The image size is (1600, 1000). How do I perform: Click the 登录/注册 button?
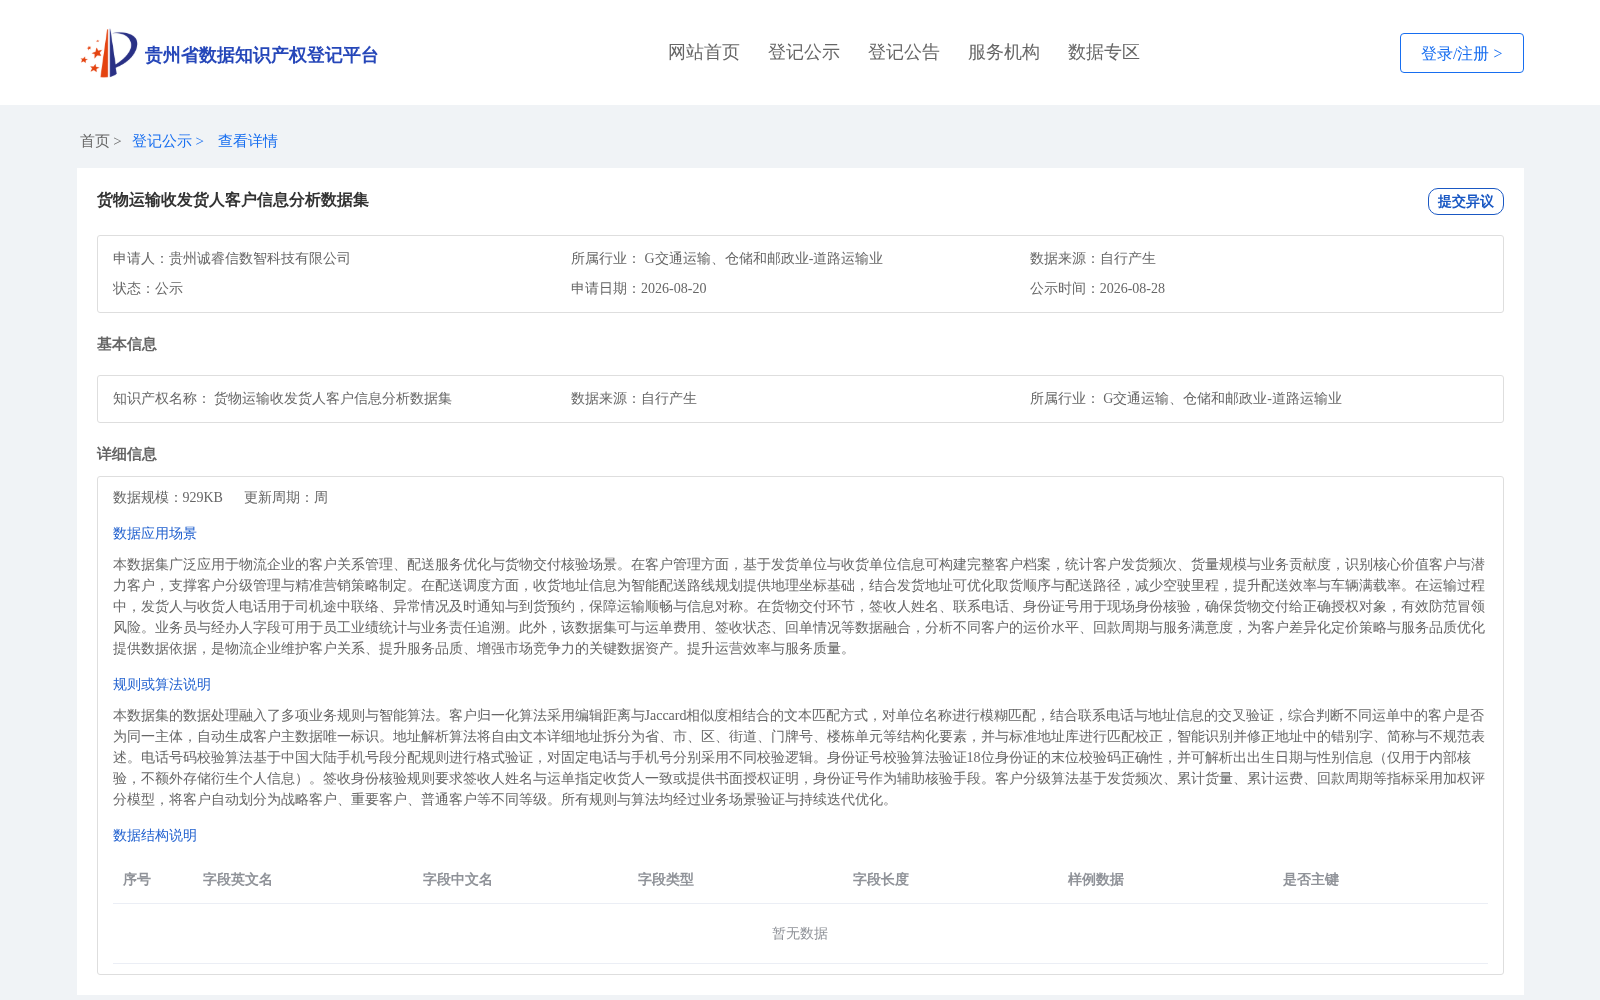click(x=1461, y=53)
